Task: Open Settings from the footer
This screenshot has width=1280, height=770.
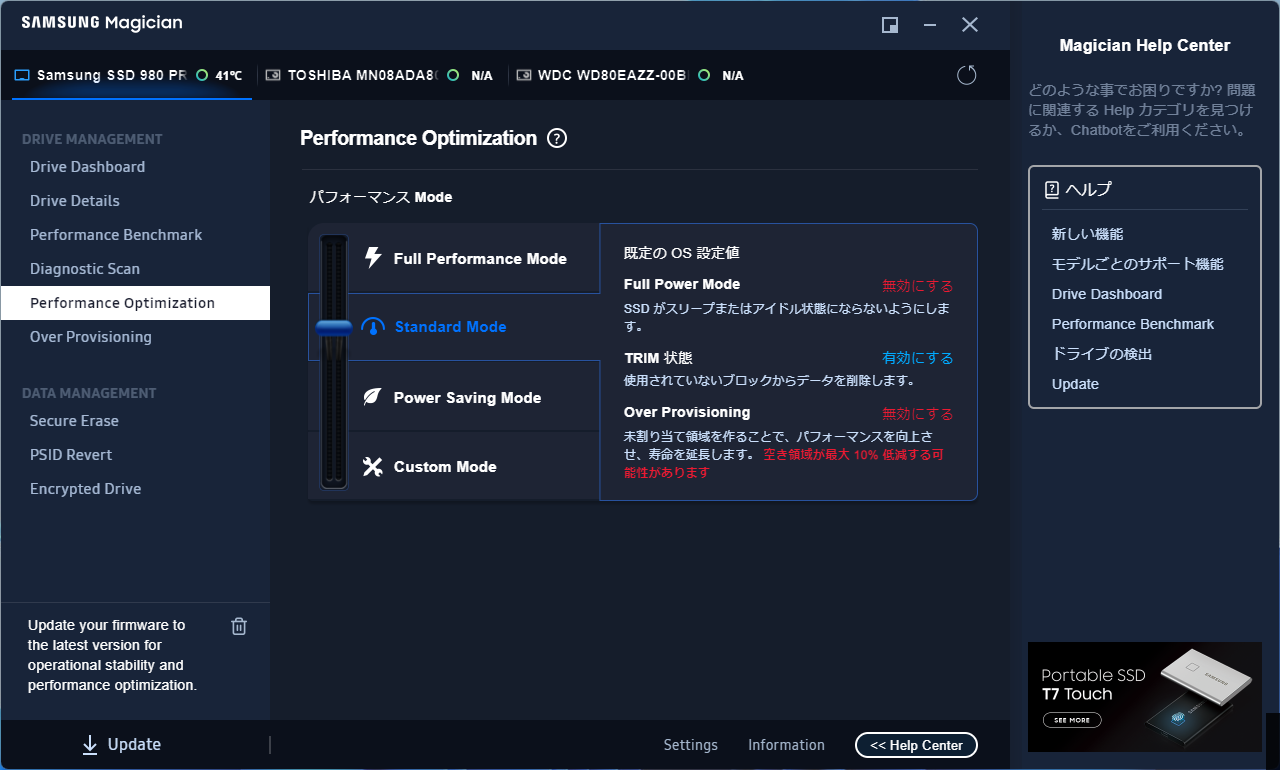Action: [x=691, y=745]
